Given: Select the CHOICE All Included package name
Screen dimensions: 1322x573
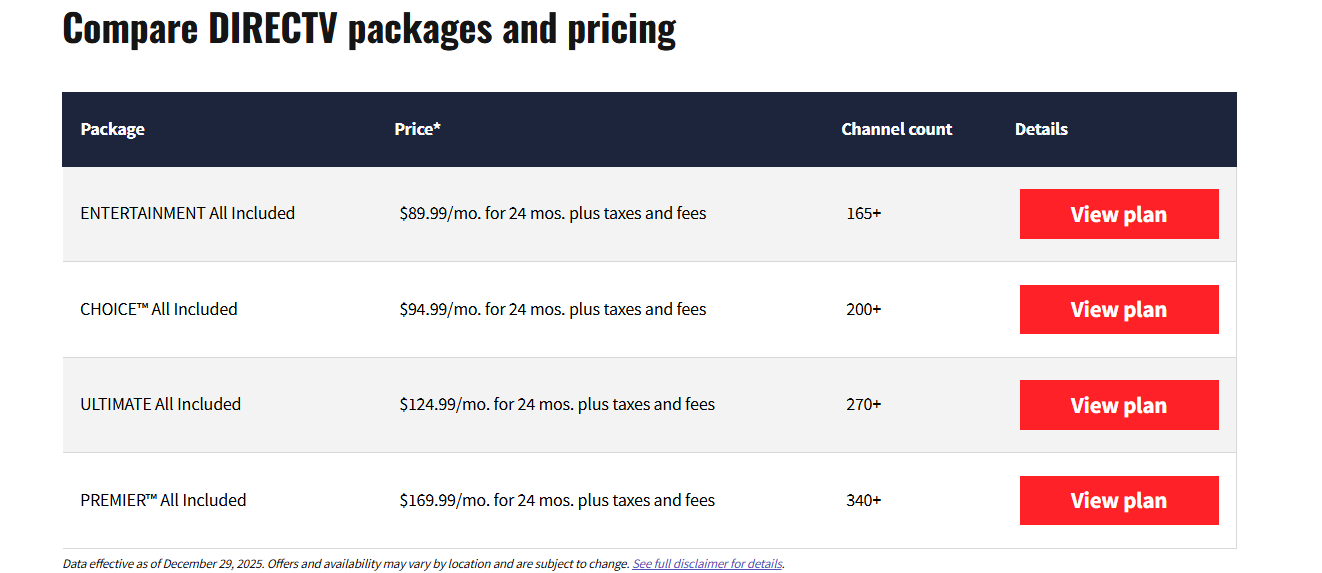Looking at the screenshot, I should point(158,309).
